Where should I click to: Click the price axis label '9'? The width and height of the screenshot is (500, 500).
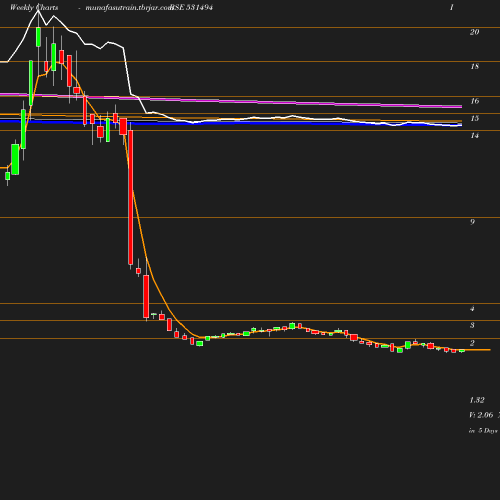[472, 222]
